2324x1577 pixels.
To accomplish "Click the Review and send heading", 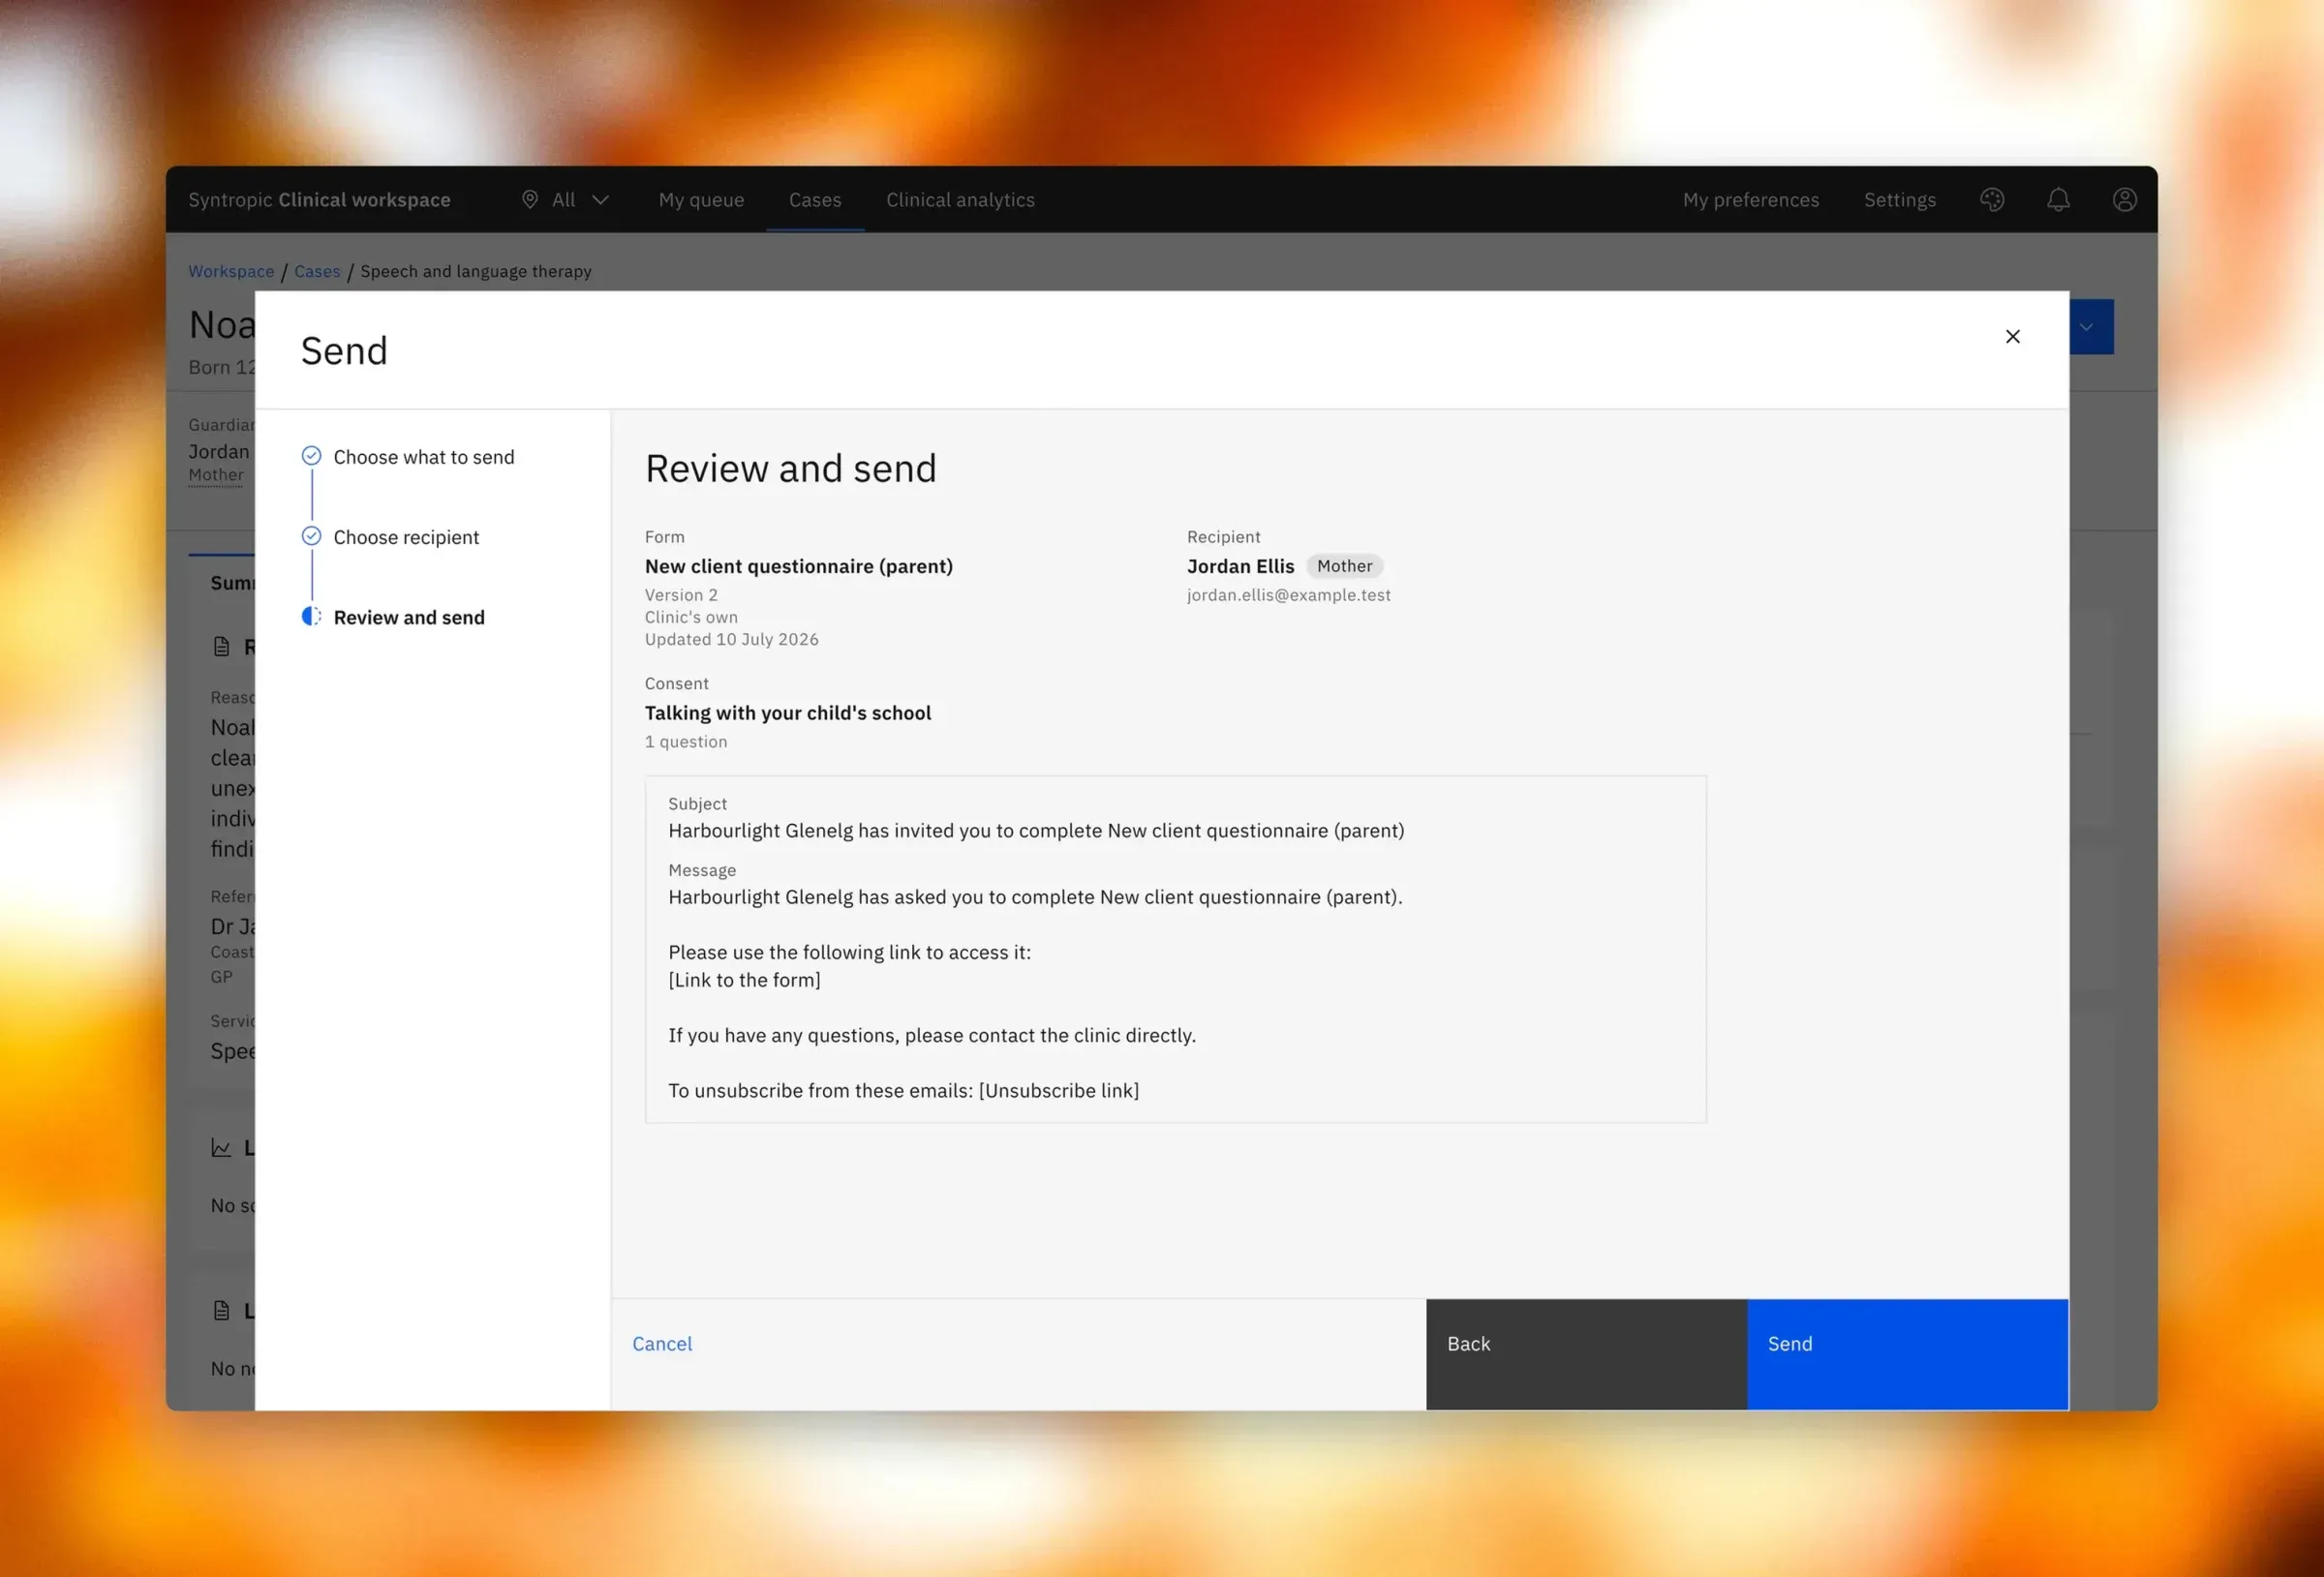I will [790, 469].
